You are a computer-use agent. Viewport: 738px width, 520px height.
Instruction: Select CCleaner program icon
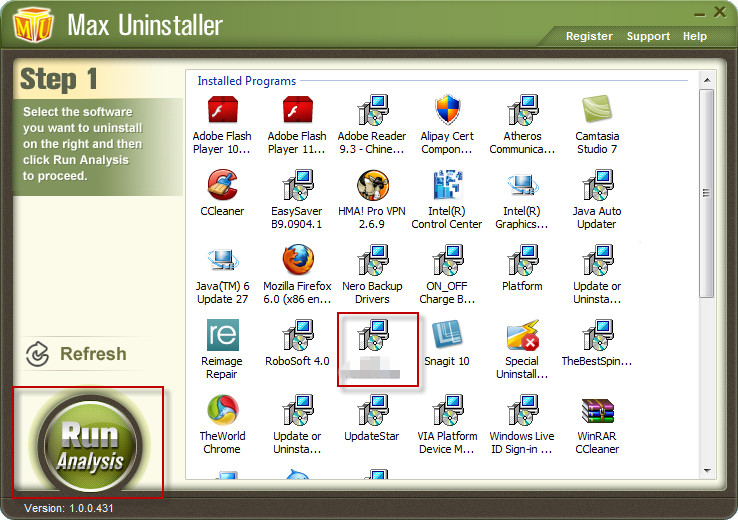tap(222, 185)
